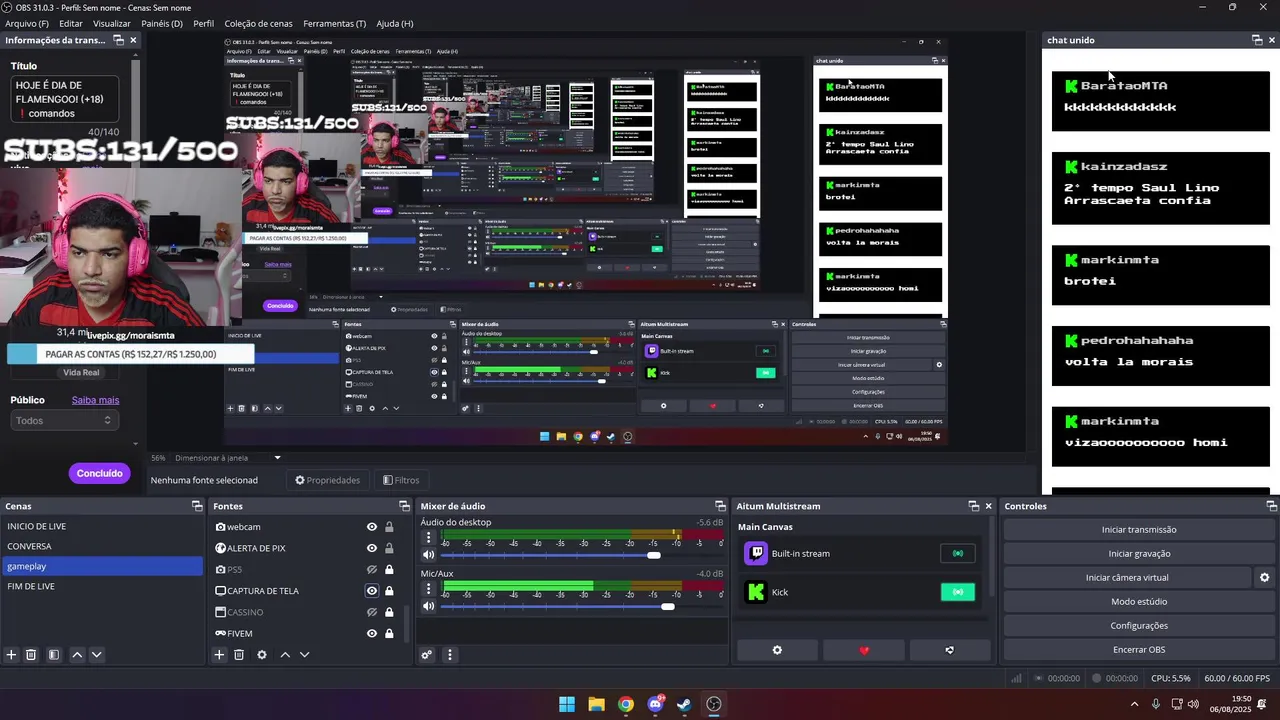Add a new scene with the Cenas plus icon
The width and height of the screenshot is (1280, 720).
click(x=11, y=655)
